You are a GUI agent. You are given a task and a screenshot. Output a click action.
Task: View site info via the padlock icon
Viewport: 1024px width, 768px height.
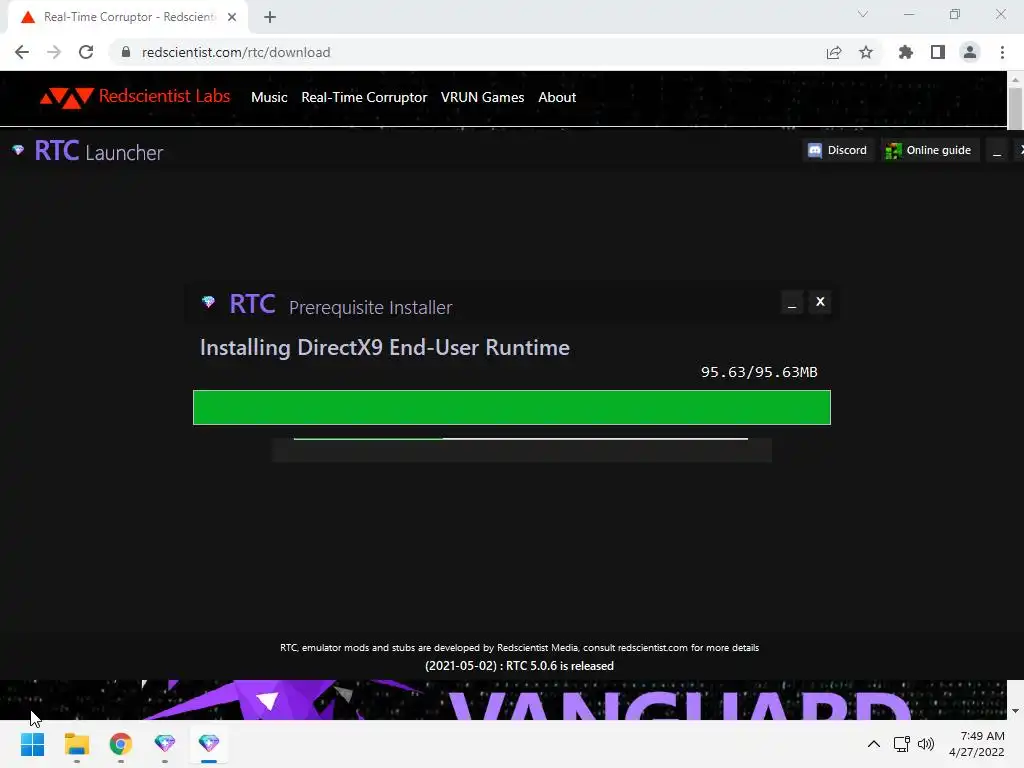tap(126, 52)
